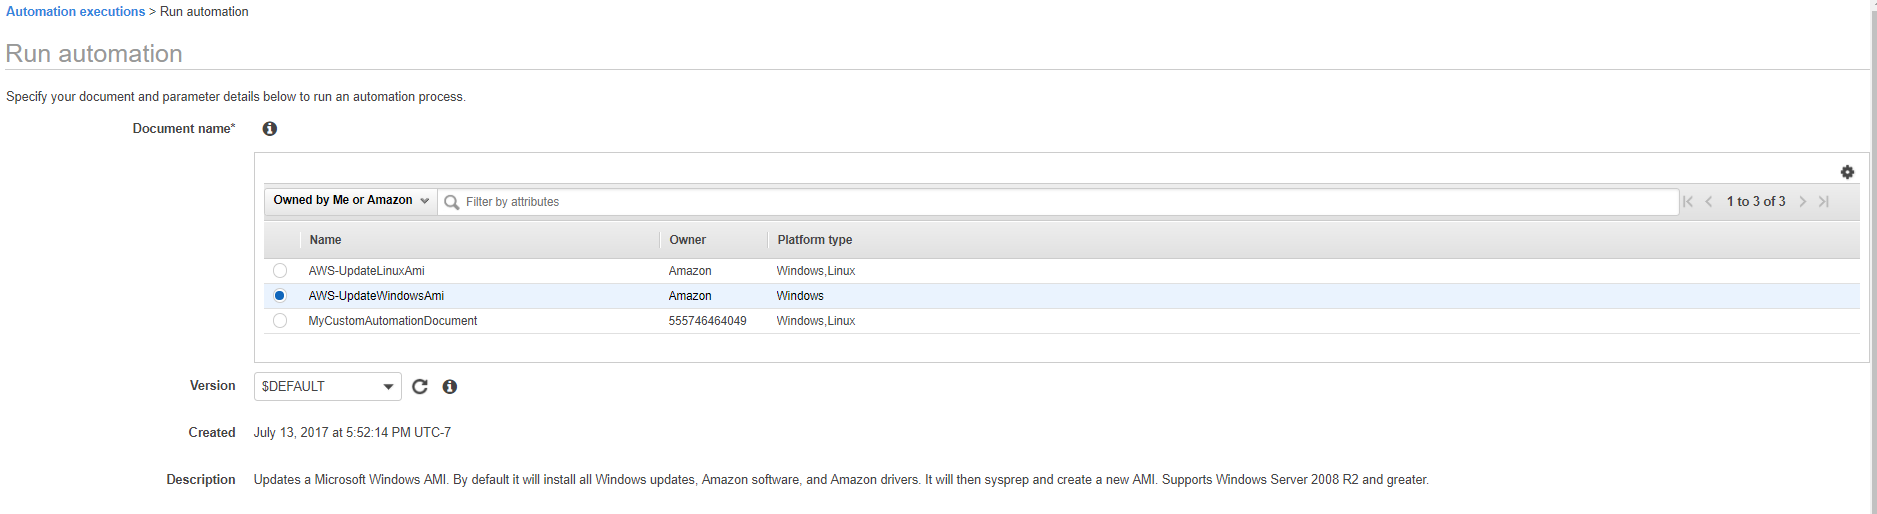1877x514 pixels.
Task: Jump to last page of documents
Action: tap(1824, 202)
